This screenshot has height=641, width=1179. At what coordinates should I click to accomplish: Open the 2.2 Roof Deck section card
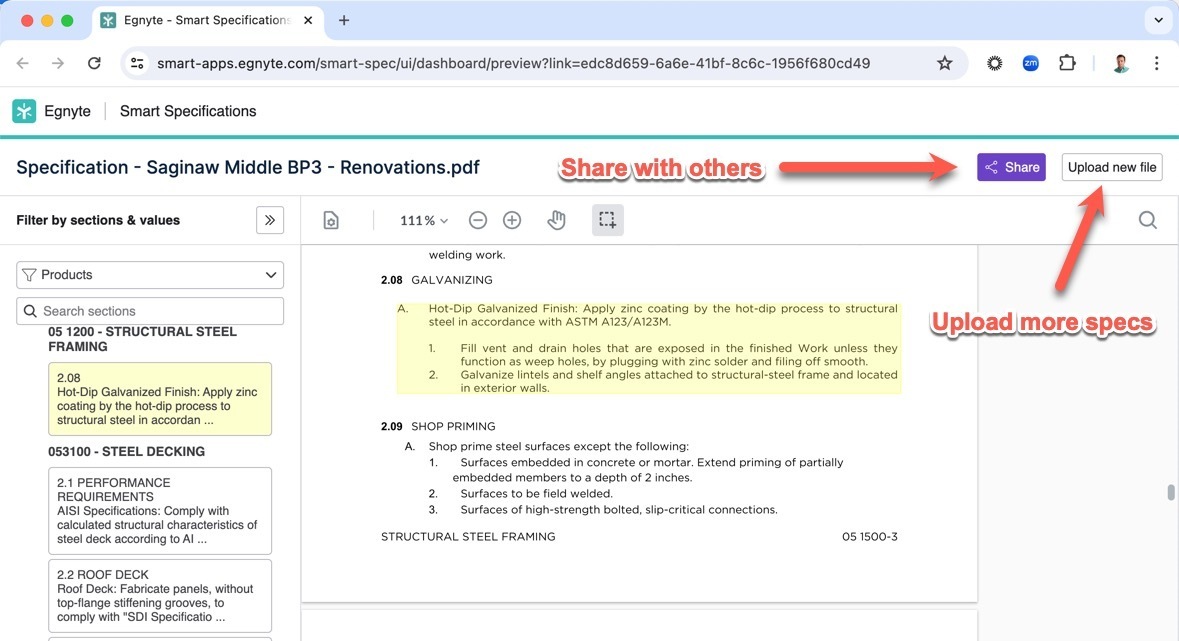160,595
